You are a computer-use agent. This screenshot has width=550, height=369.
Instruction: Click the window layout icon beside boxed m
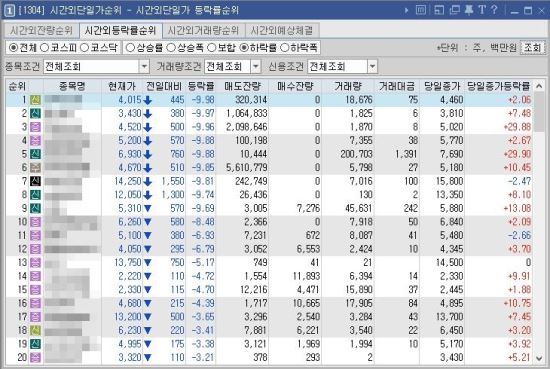tap(439, 10)
